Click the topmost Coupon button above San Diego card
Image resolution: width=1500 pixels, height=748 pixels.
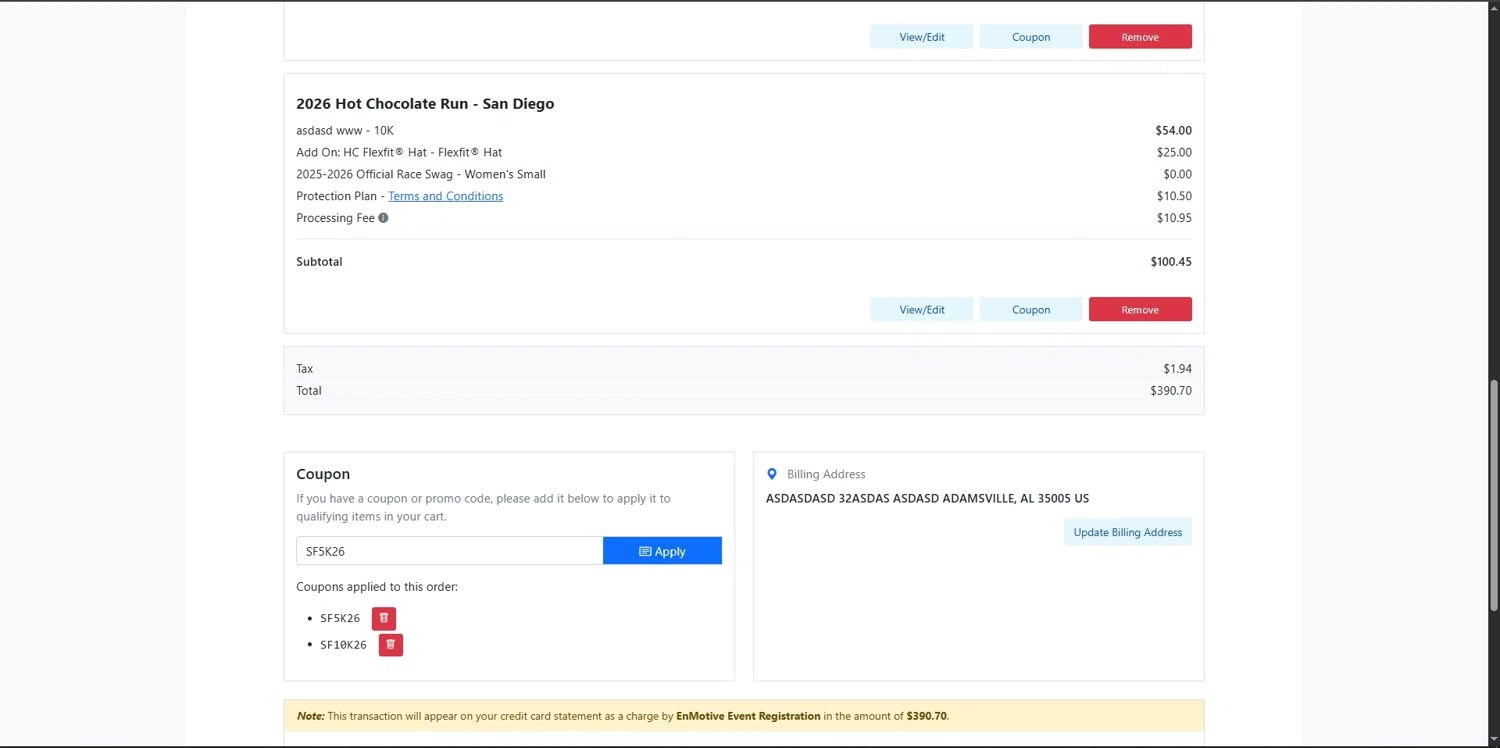pyautogui.click(x=1031, y=37)
